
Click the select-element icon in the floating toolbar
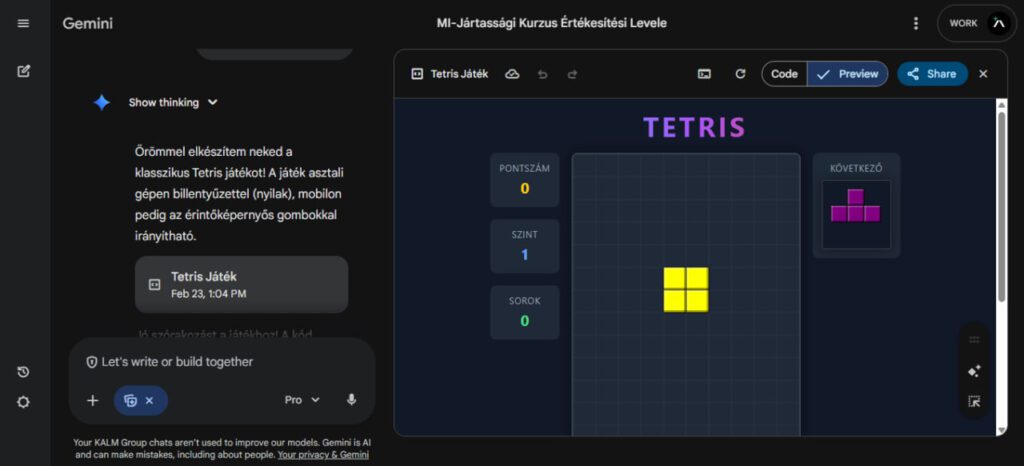974,402
